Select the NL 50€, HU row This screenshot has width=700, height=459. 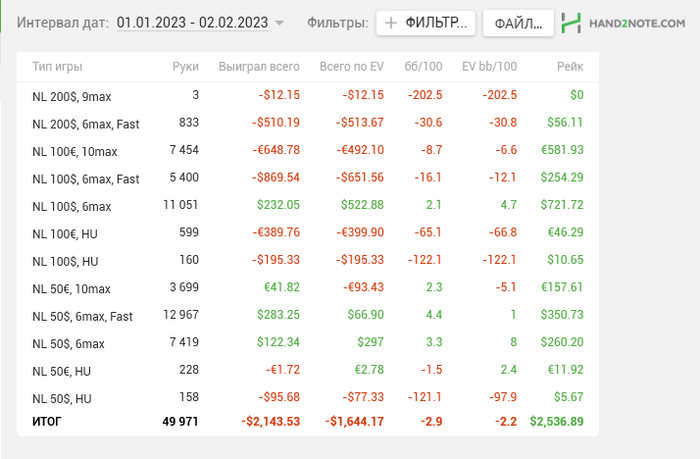(308, 370)
